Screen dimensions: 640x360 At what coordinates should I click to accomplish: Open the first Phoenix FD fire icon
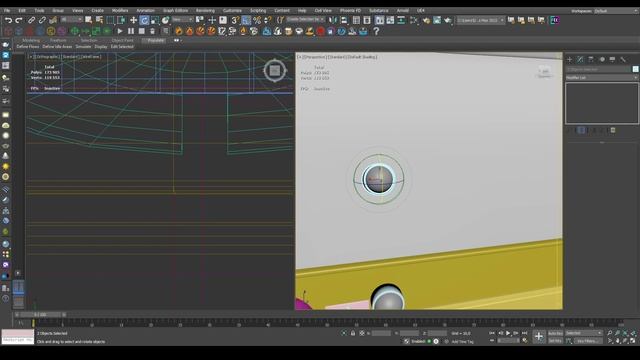pos(179,31)
